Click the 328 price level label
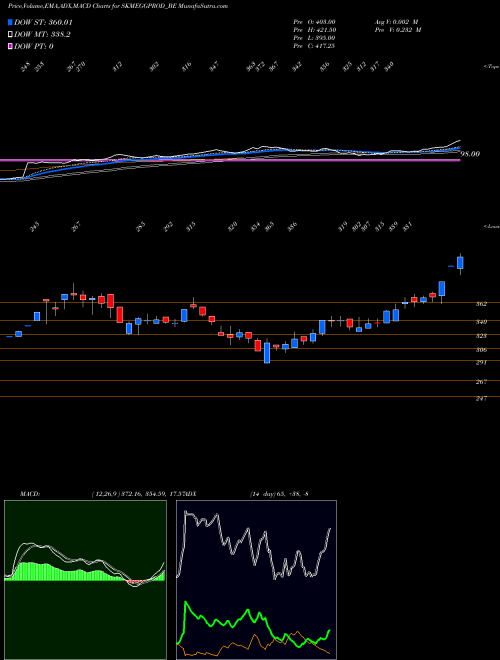Screen dimensions: 500x660 [x=482, y=336]
